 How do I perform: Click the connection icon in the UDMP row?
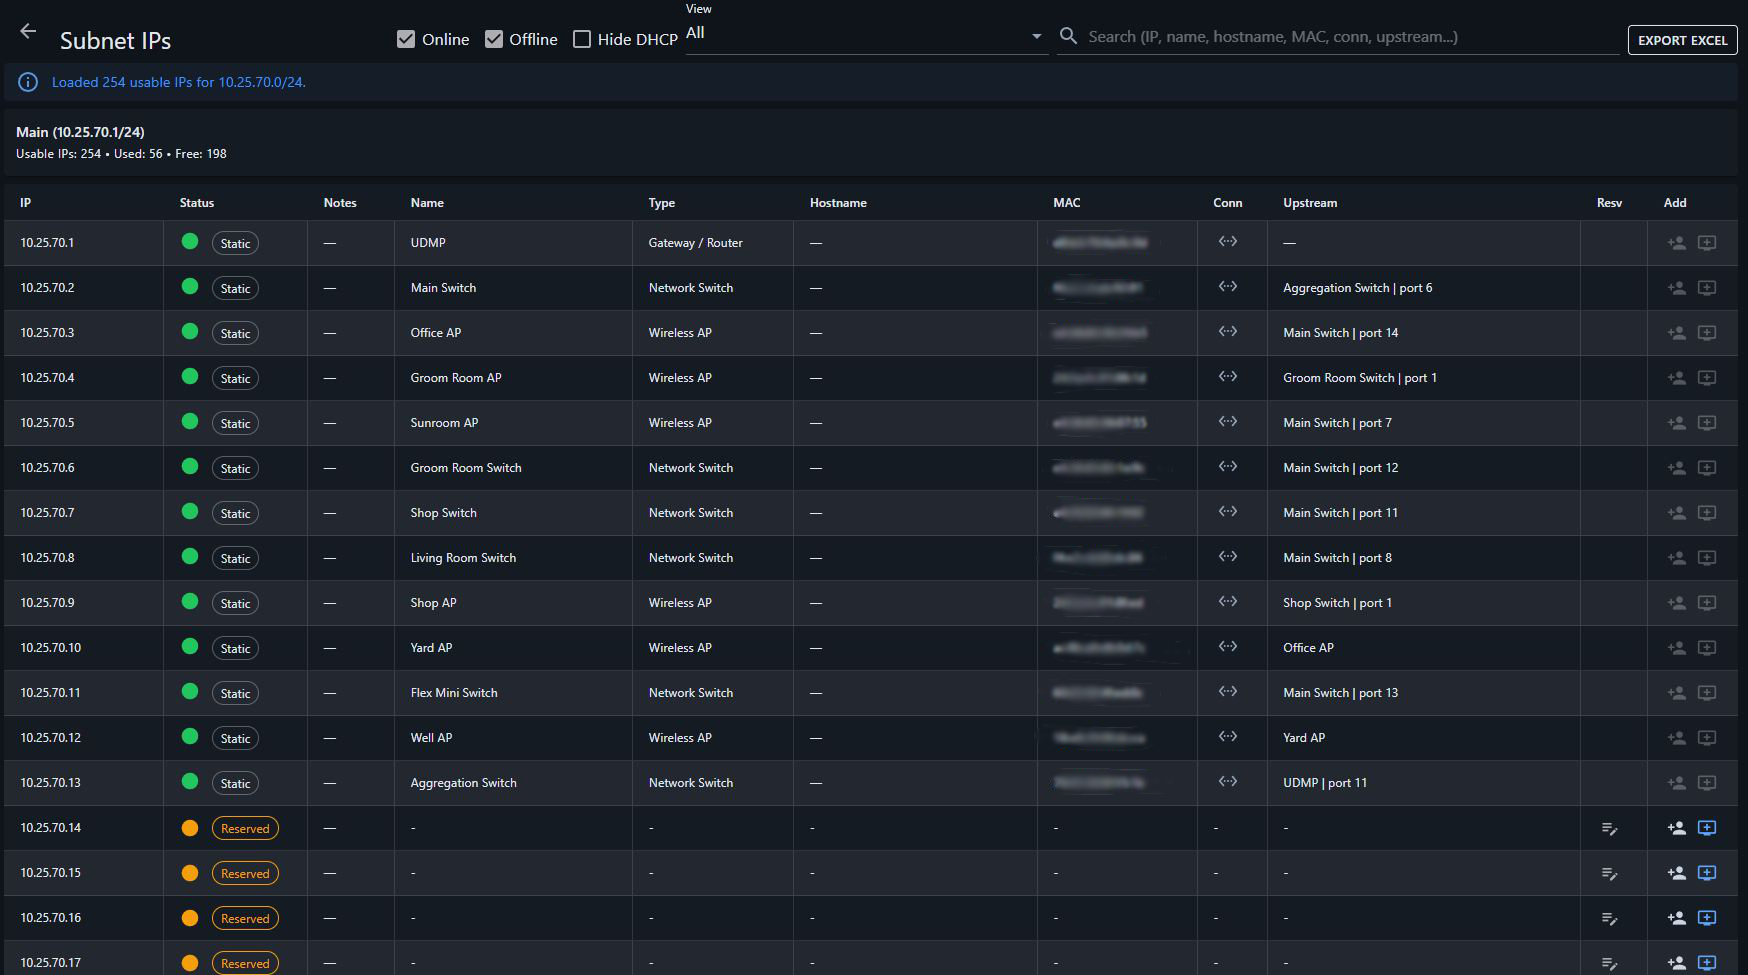pyautogui.click(x=1228, y=242)
